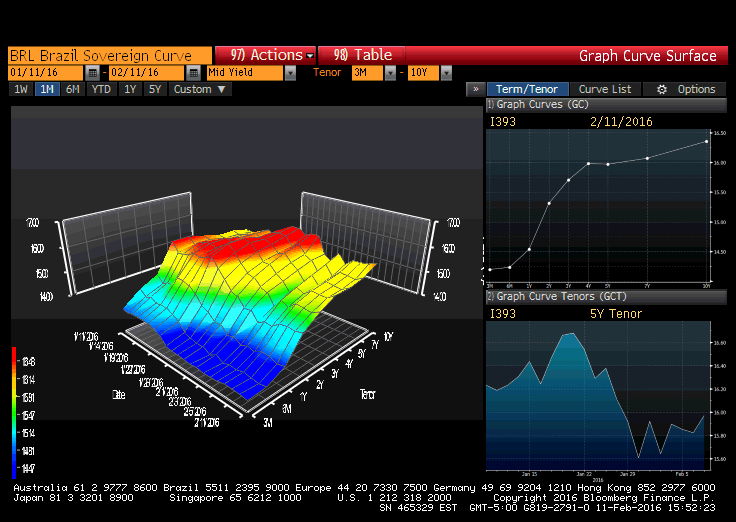The width and height of the screenshot is (736, 522).
Task: Switch to the Curve List tab
Action: tap(605, 89)
